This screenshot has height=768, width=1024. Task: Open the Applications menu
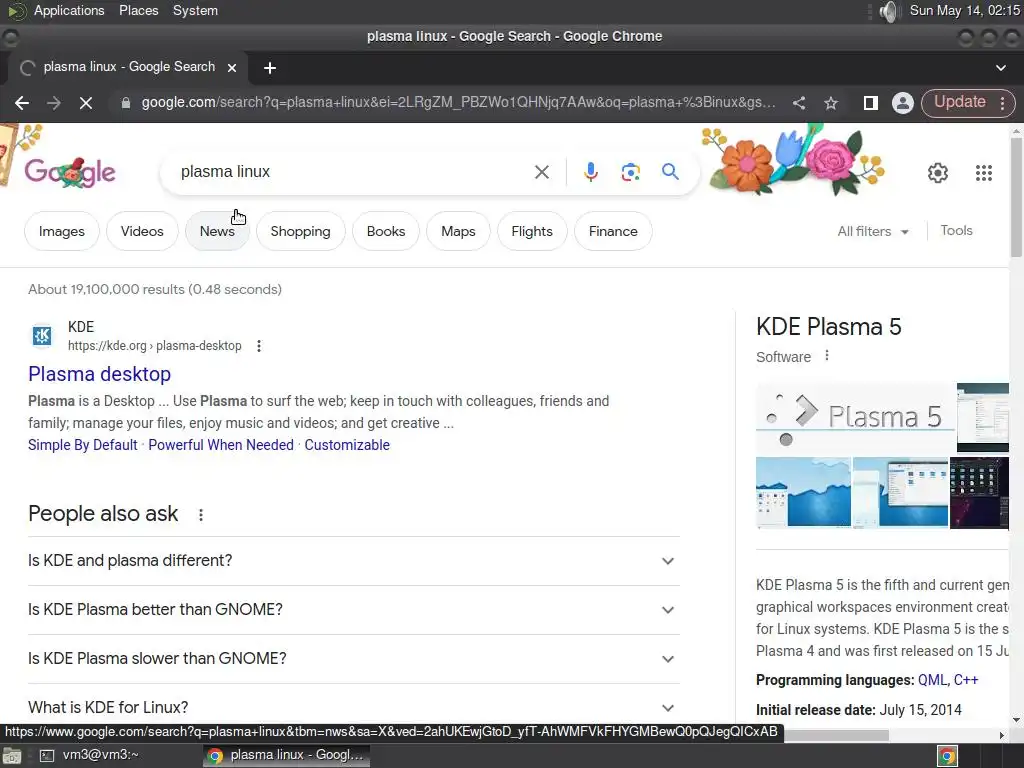pos(69,10)
